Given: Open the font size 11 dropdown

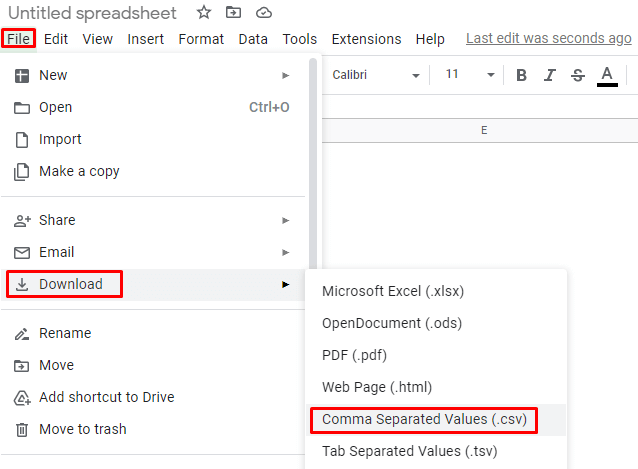Looking at the screenshot, I should pos(470,75).
